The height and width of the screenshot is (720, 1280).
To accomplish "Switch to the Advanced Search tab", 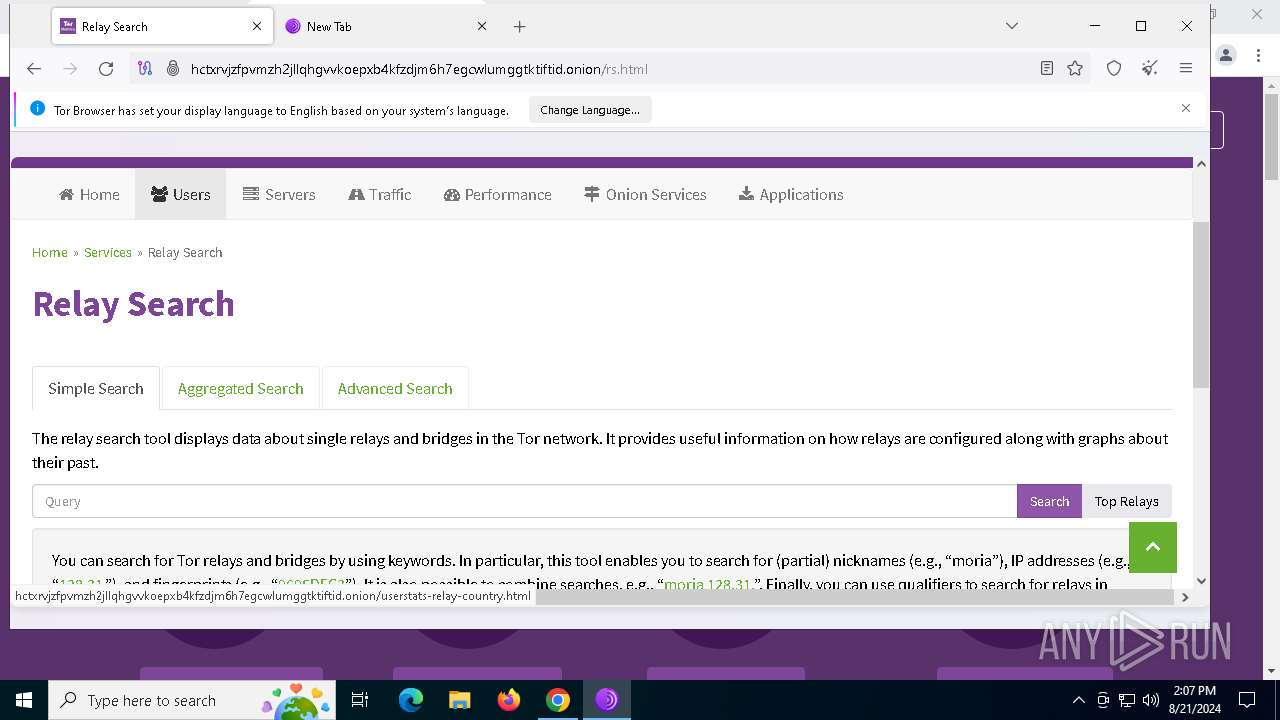I will (395, 388).
